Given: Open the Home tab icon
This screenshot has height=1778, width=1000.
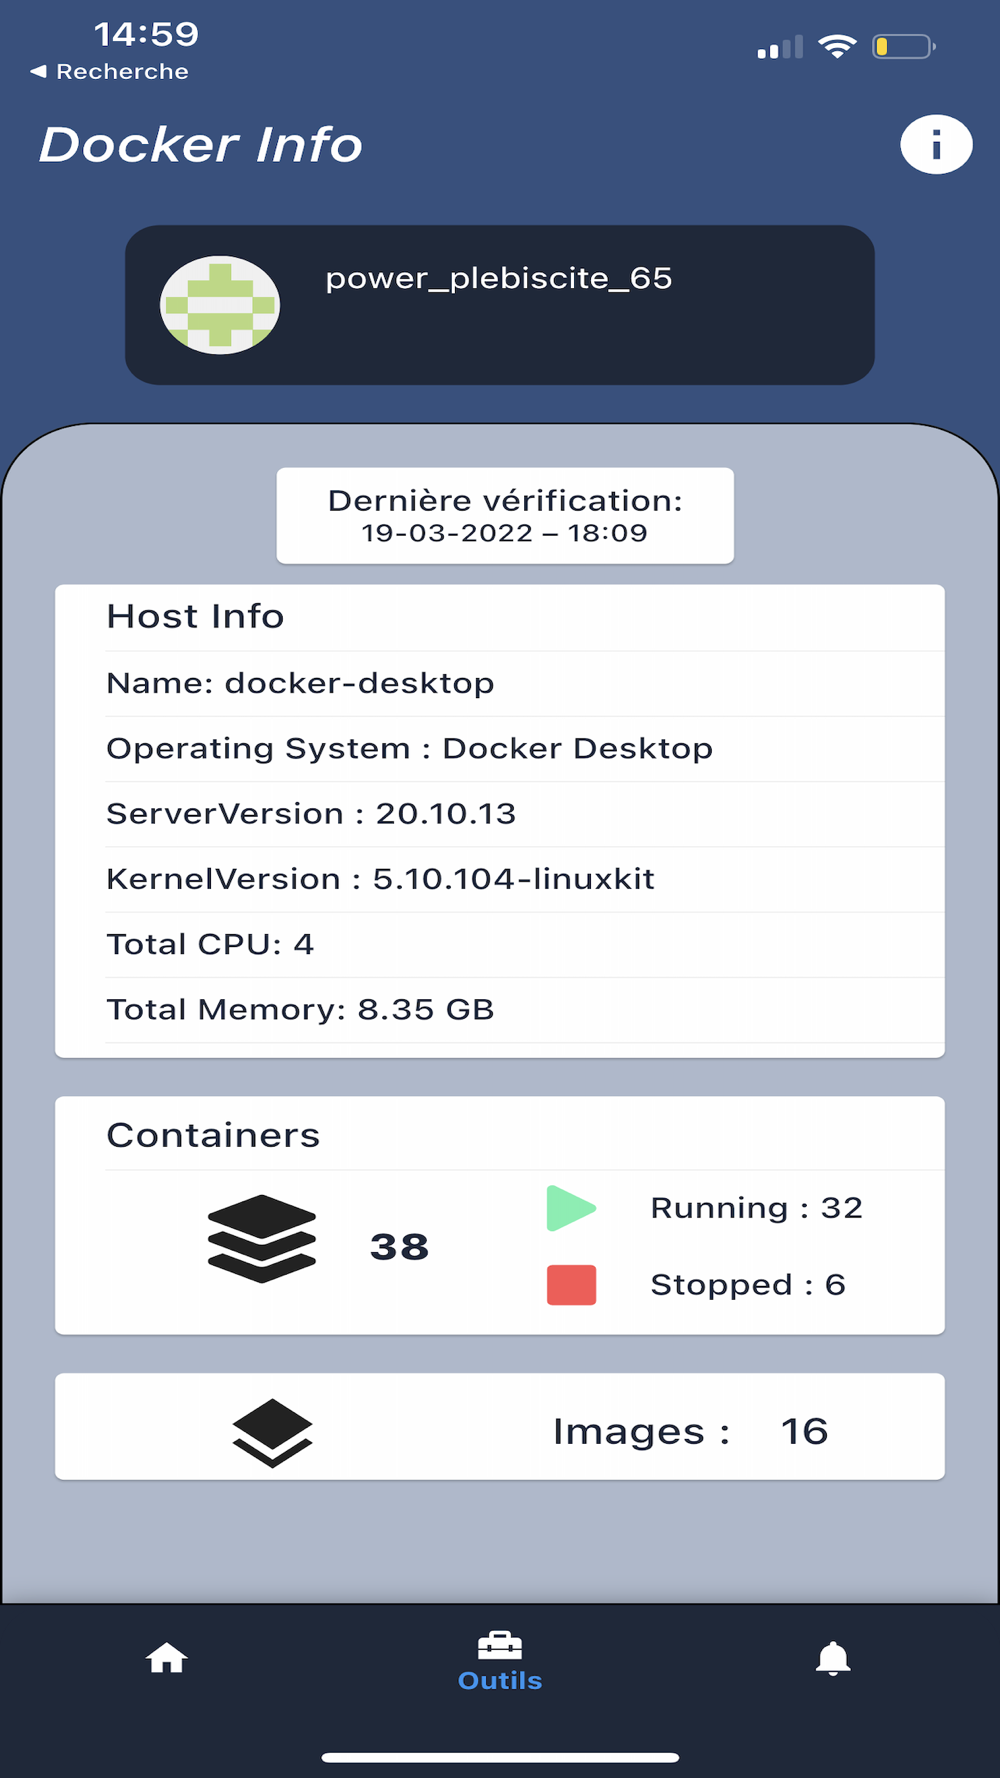Looking at the screenshot, I should [x=167, y=1658].
